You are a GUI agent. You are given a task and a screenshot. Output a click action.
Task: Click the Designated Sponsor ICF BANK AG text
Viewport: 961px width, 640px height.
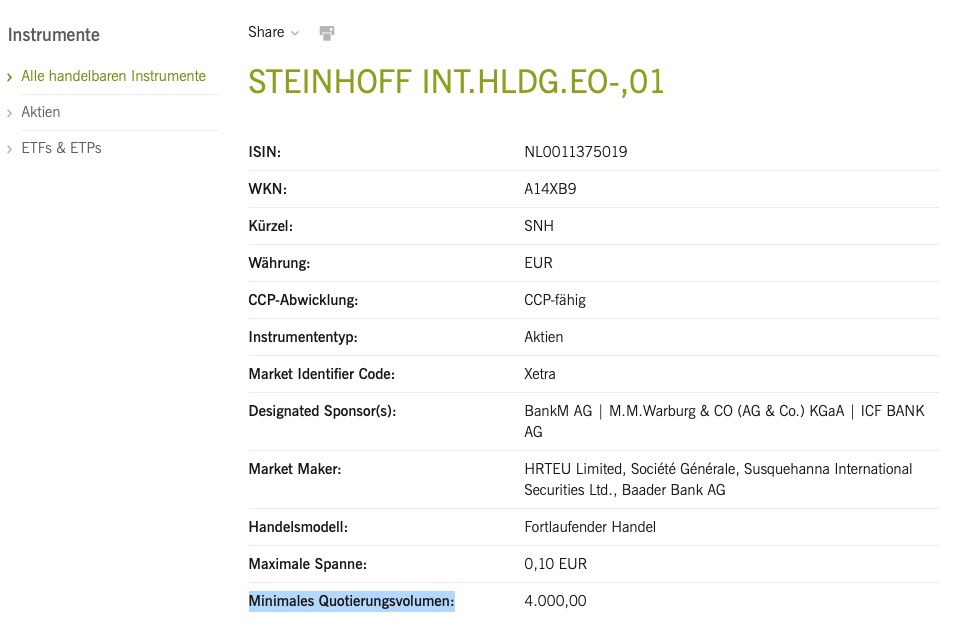point(888,411)
